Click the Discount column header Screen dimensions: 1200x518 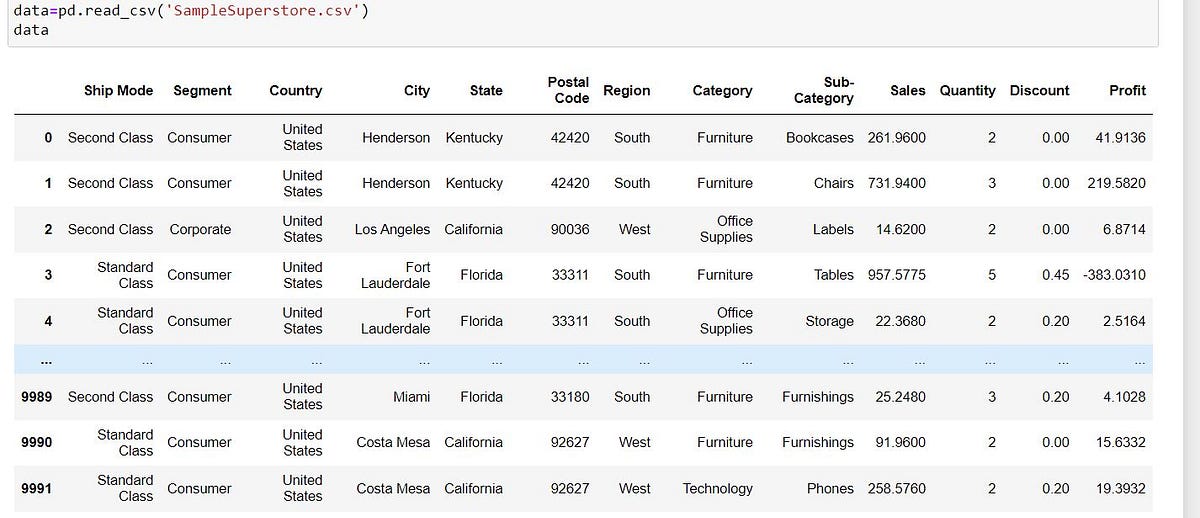pos(1040,90)
